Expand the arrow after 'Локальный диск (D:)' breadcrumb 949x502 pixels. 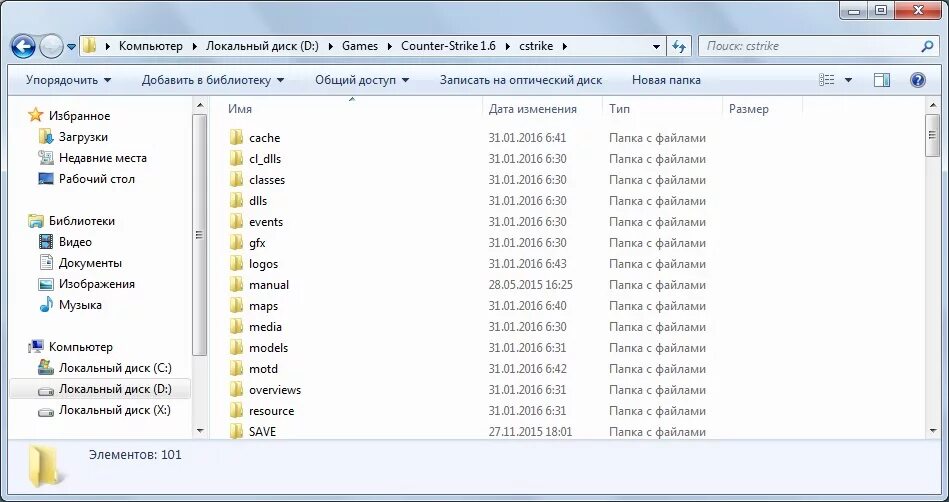click(x=331, y=46)
